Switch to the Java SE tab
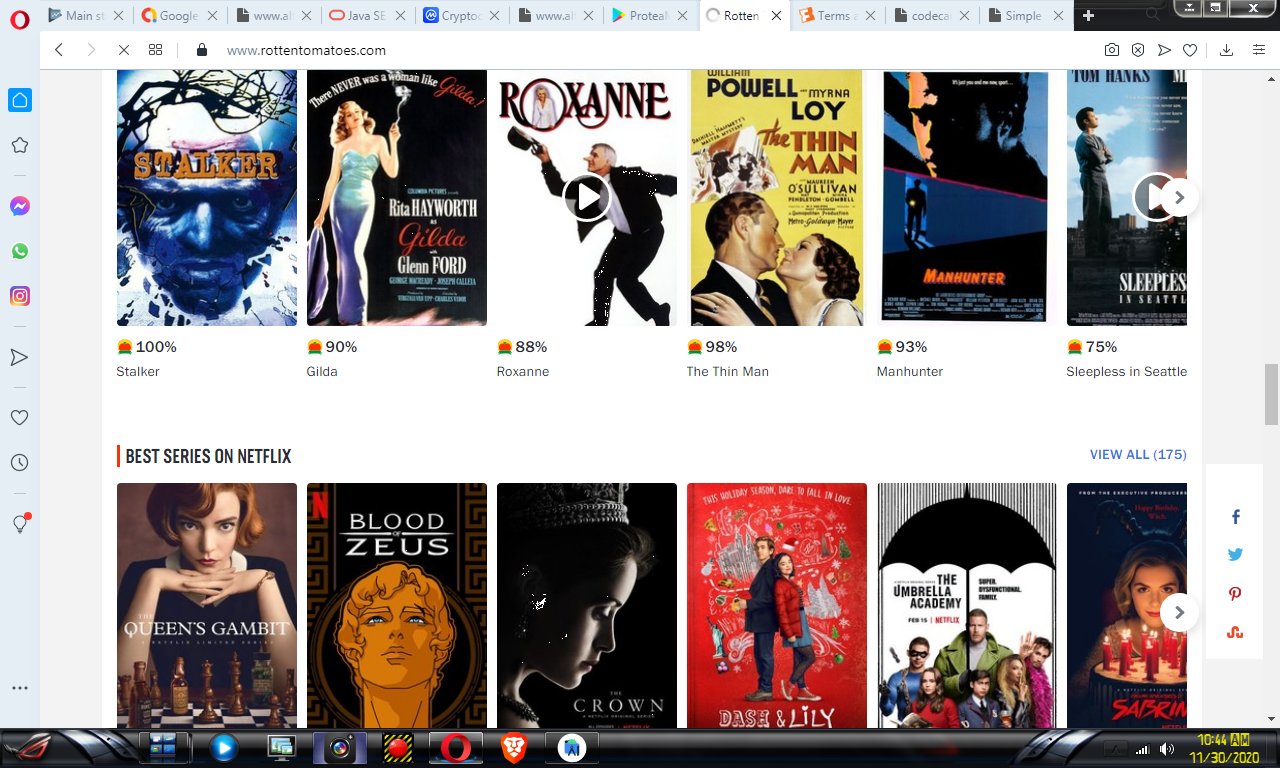This screenshot has width=1280, height=768. pyautogui.click(x=368, y=16)
